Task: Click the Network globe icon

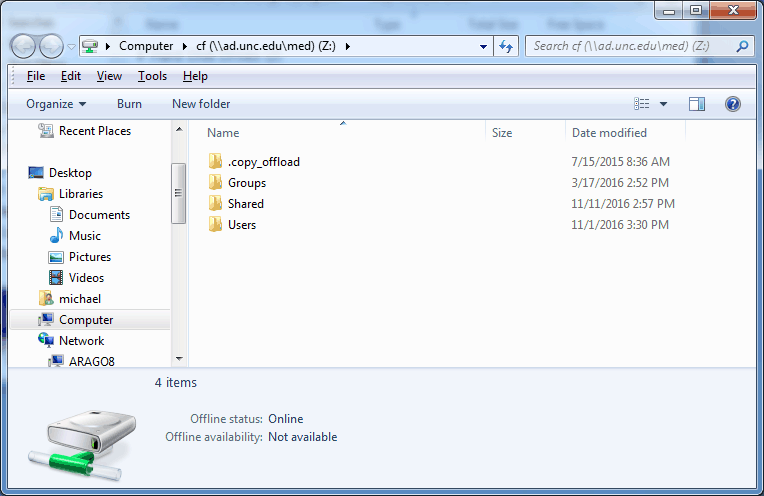Action: click(46, 340)
